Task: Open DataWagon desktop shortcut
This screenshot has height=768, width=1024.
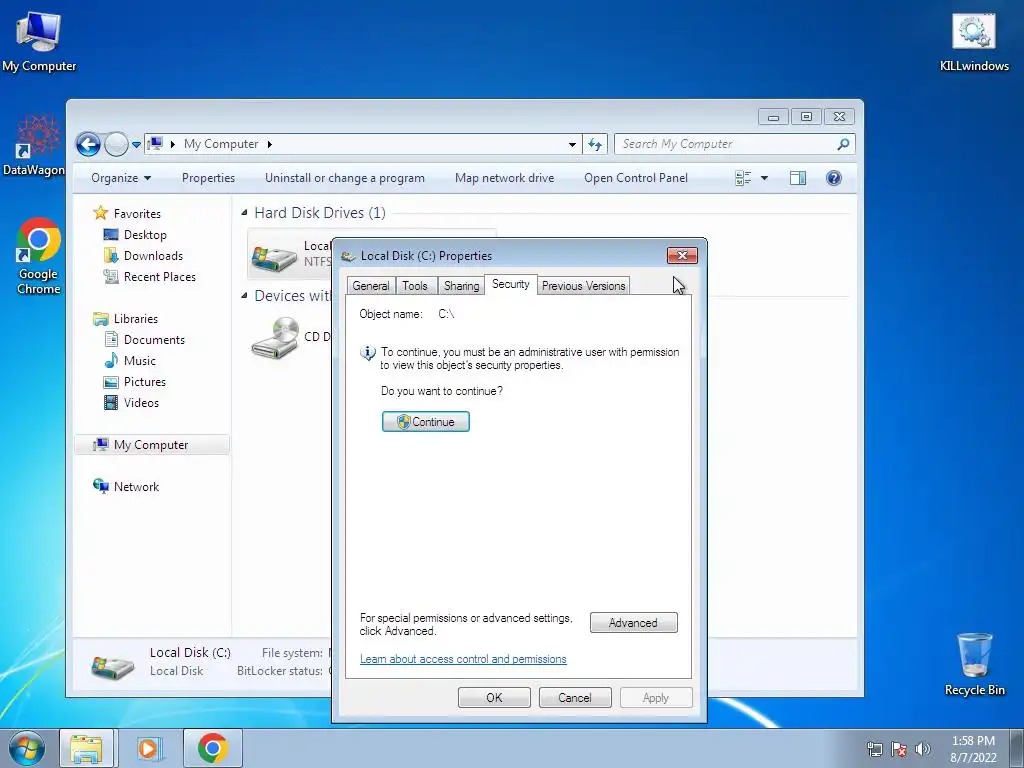Action: (34, 146)
